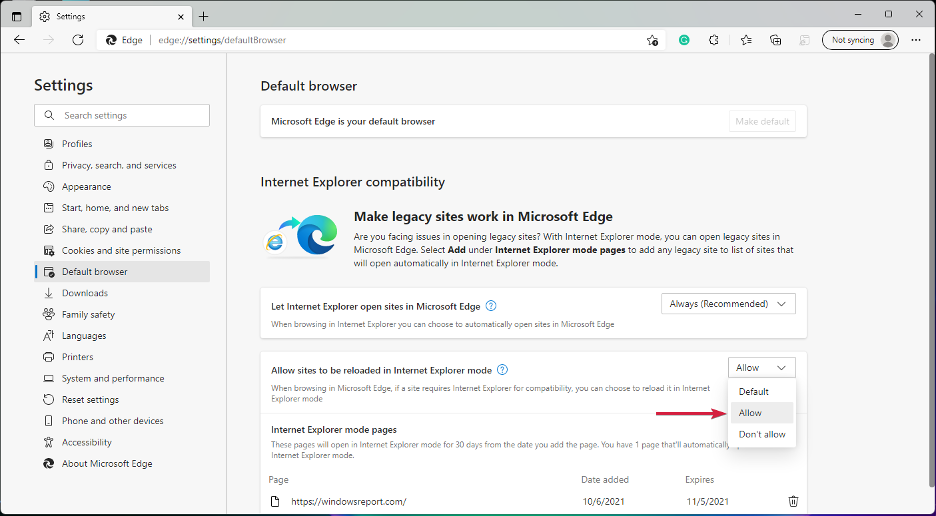Click the Not syncing profile button
Screen dimensions: 936x516
tap(860, 40)
